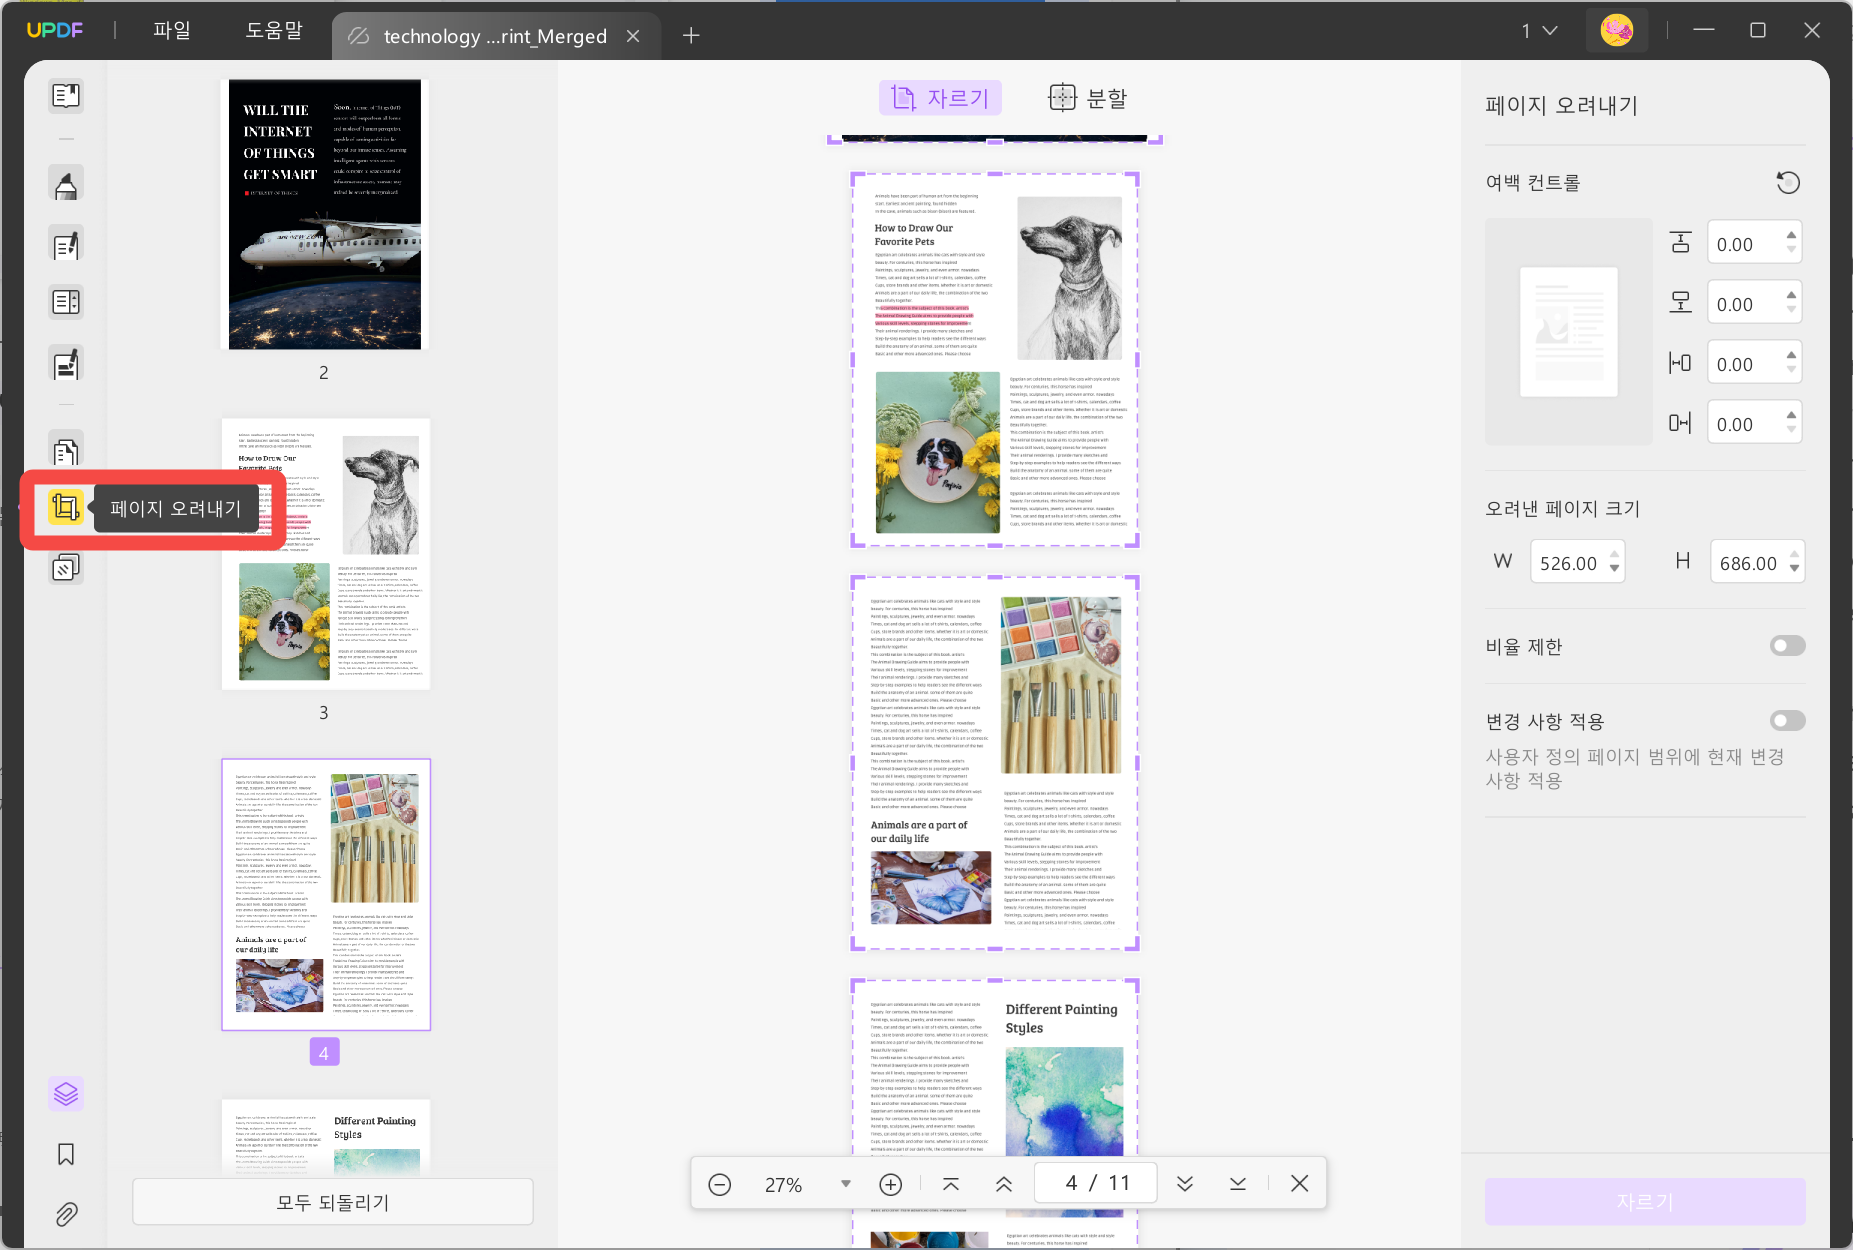Viewport: 1853px width, 1250px height.
Task: Open the Bookmarks panel
Action: 66,1154
